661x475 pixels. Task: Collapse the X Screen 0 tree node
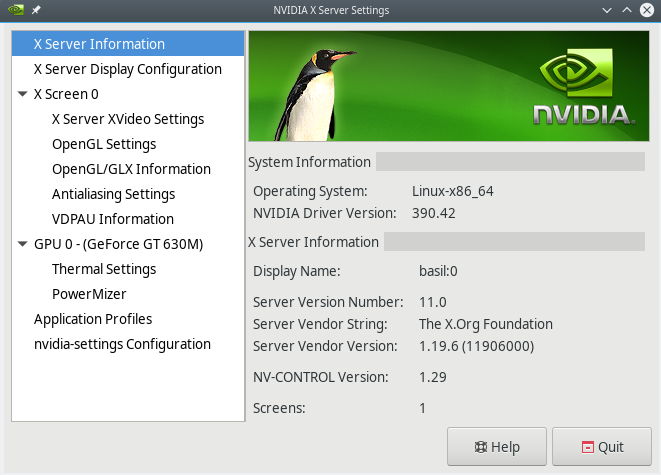tap(23, 94)
